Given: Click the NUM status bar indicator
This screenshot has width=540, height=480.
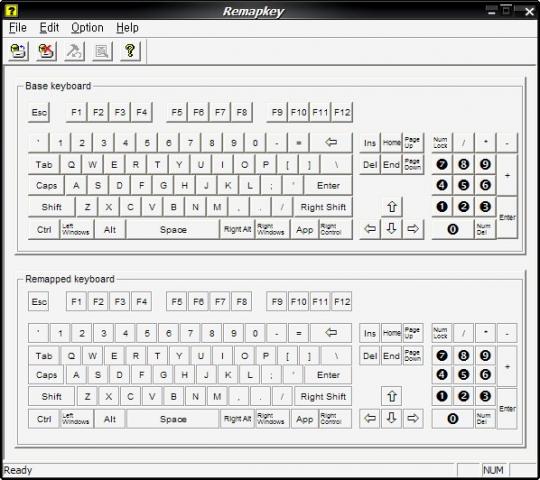Looking at the screenshot, I should point(493,470).
